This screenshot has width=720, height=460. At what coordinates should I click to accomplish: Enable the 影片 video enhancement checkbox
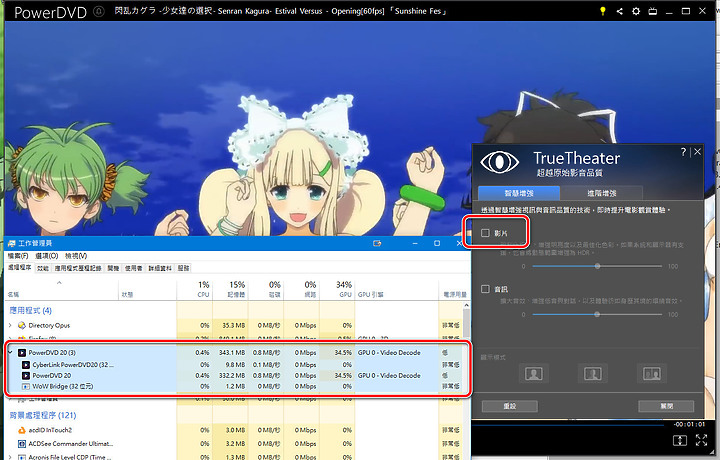point(485,233)
